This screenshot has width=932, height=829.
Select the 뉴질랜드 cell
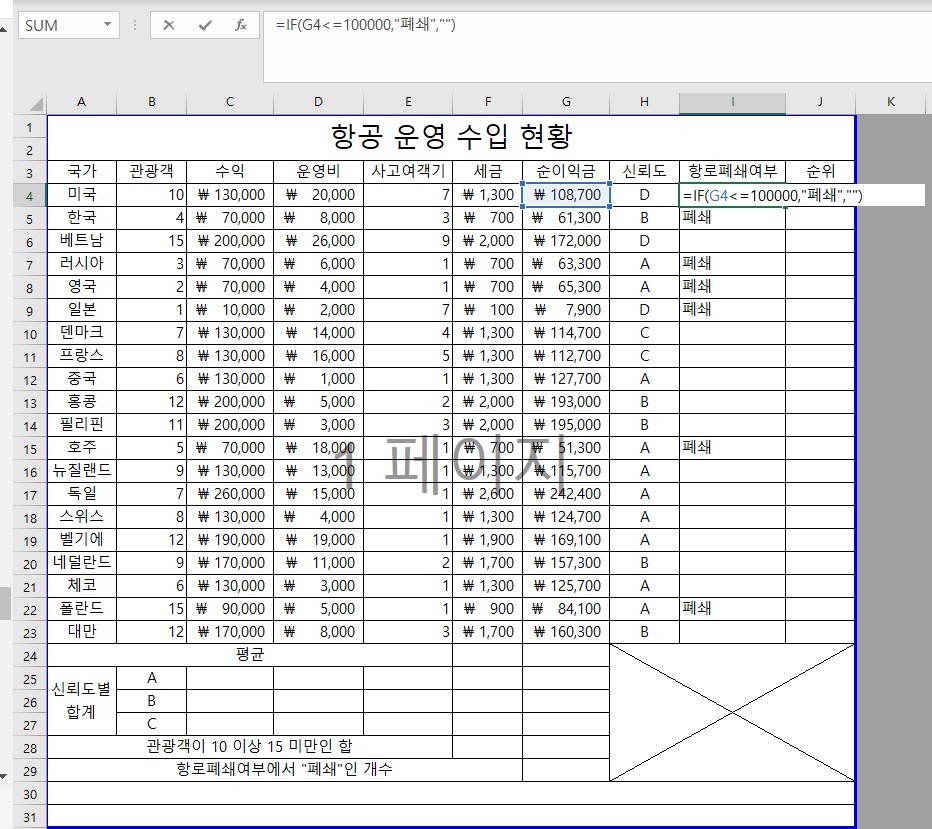[82, 471]
